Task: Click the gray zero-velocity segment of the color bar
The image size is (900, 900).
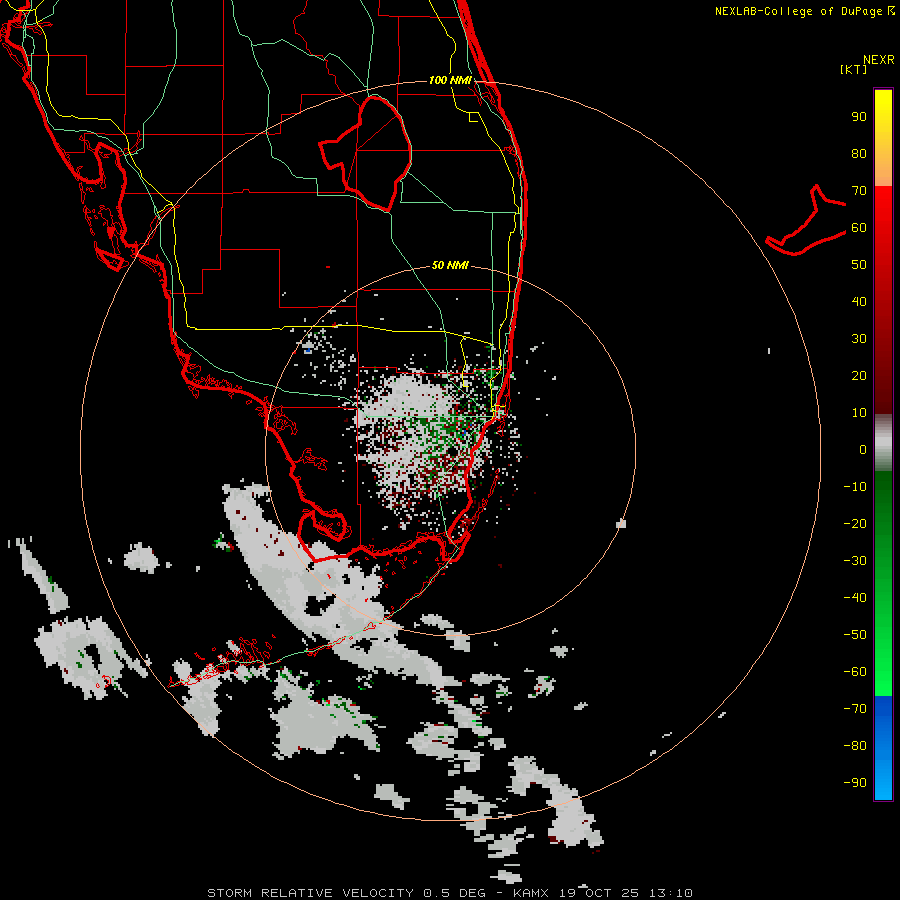Action: [883, 443]
